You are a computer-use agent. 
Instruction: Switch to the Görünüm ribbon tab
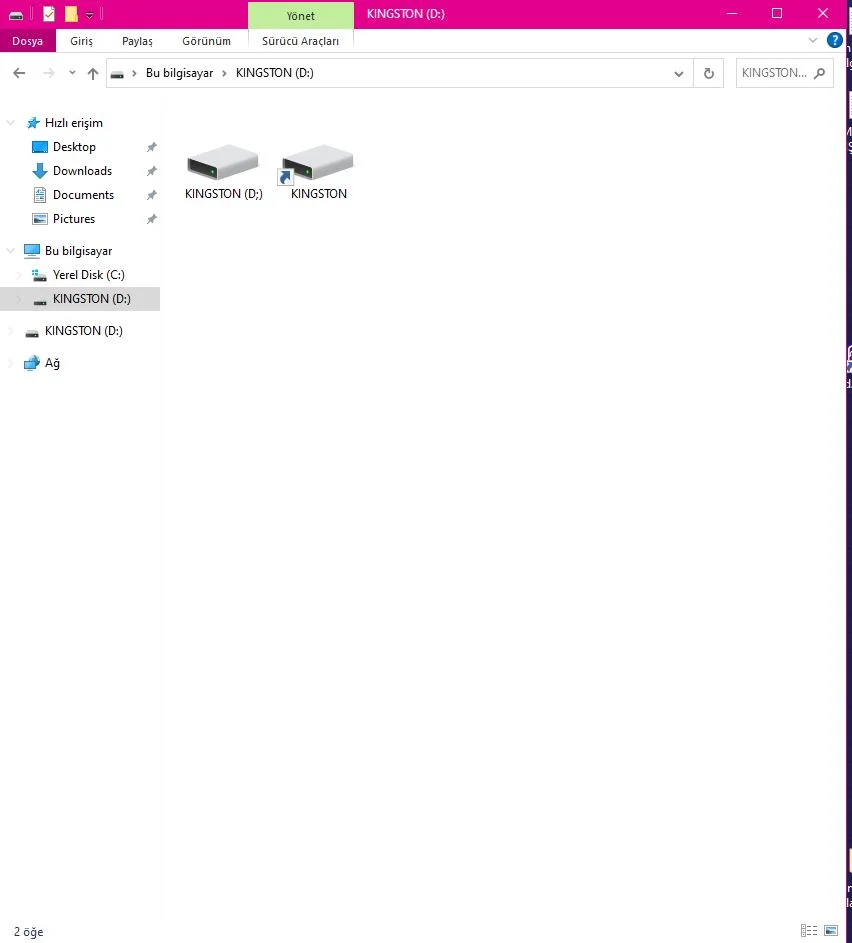(206, 41)
